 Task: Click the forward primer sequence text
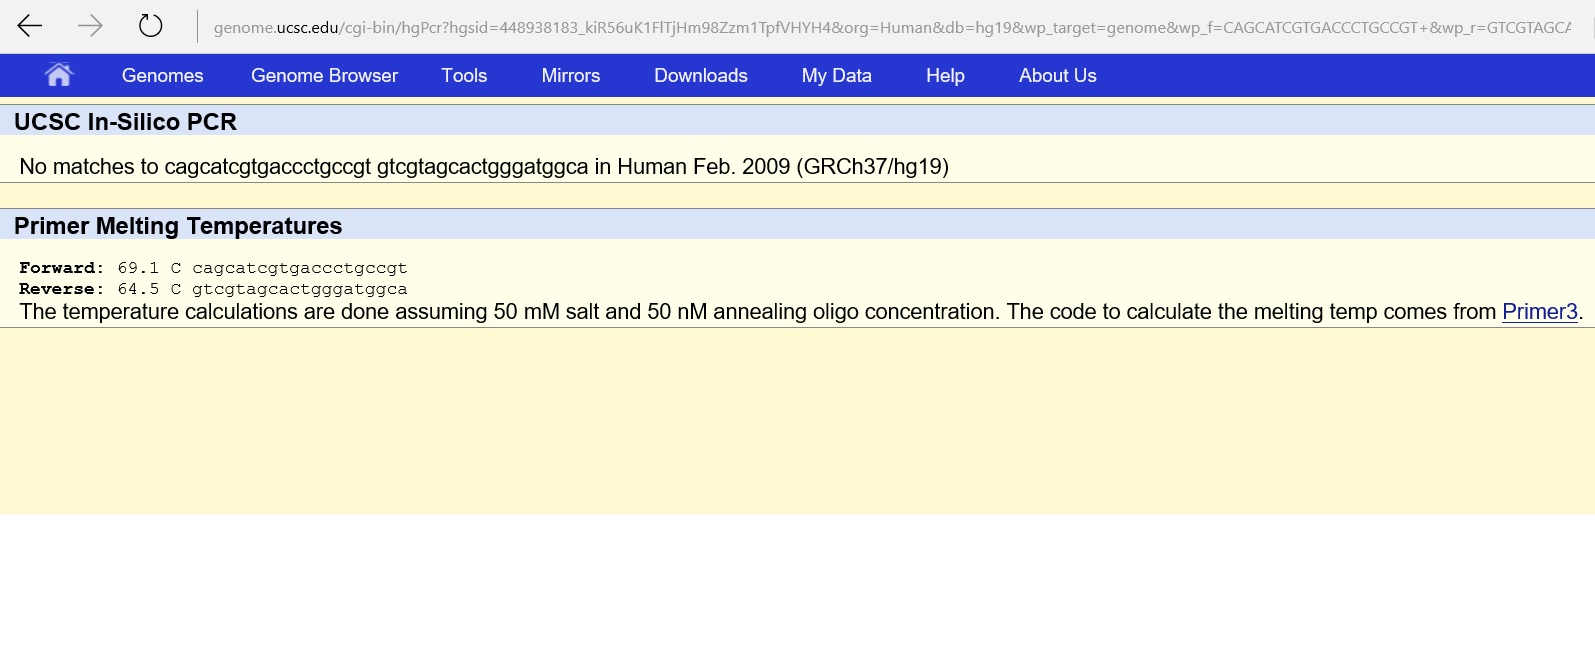coord(299,268)
